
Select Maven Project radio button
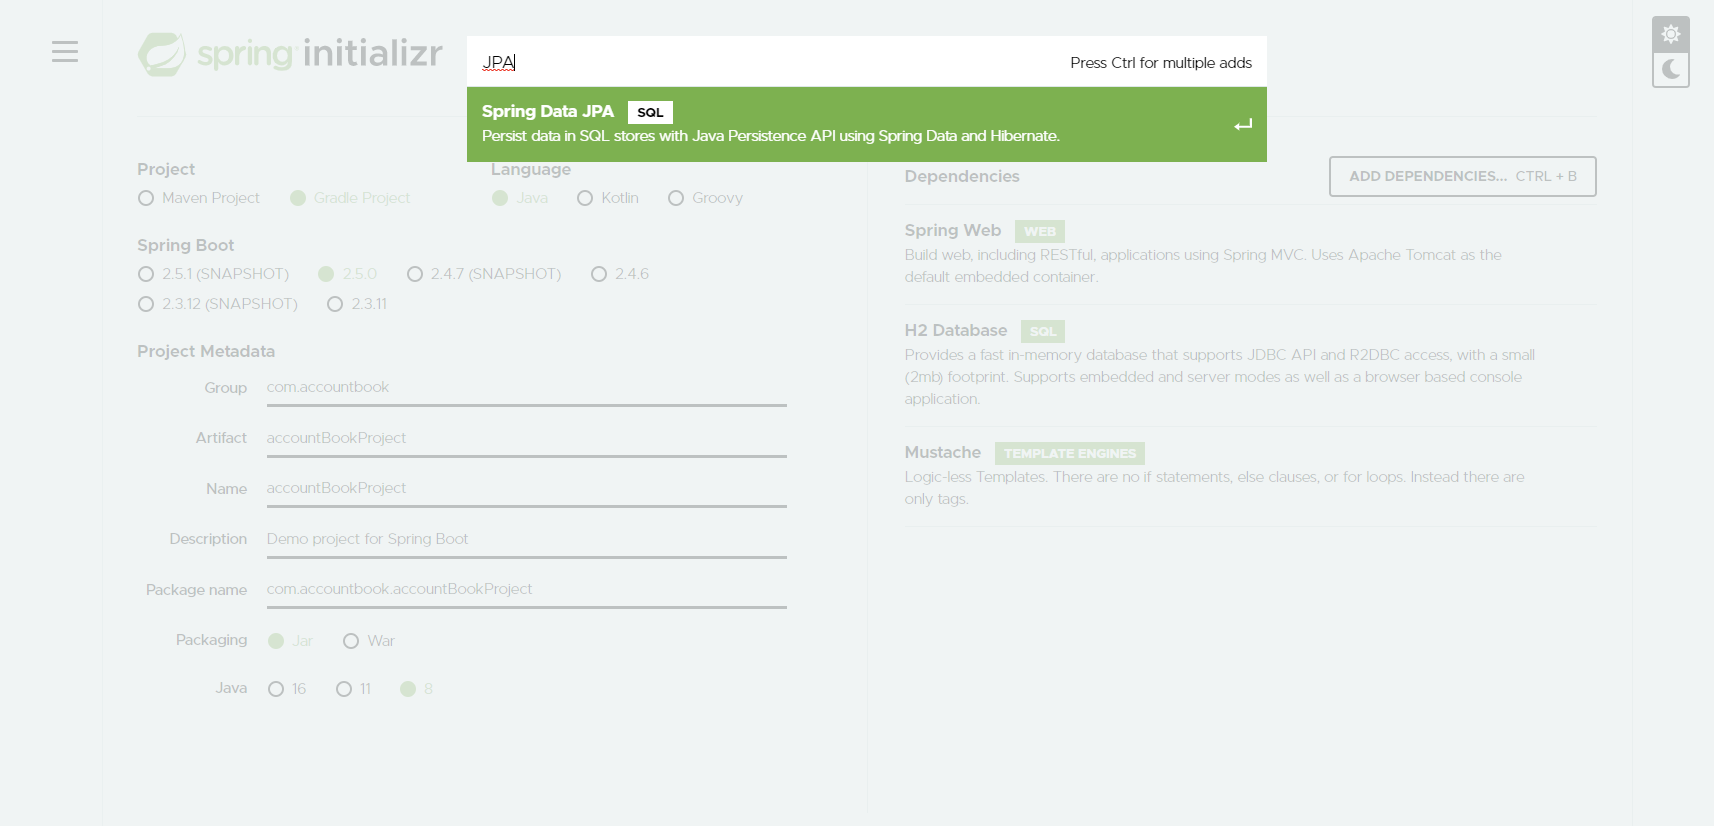pyautogui.click(x=198, y=198)
